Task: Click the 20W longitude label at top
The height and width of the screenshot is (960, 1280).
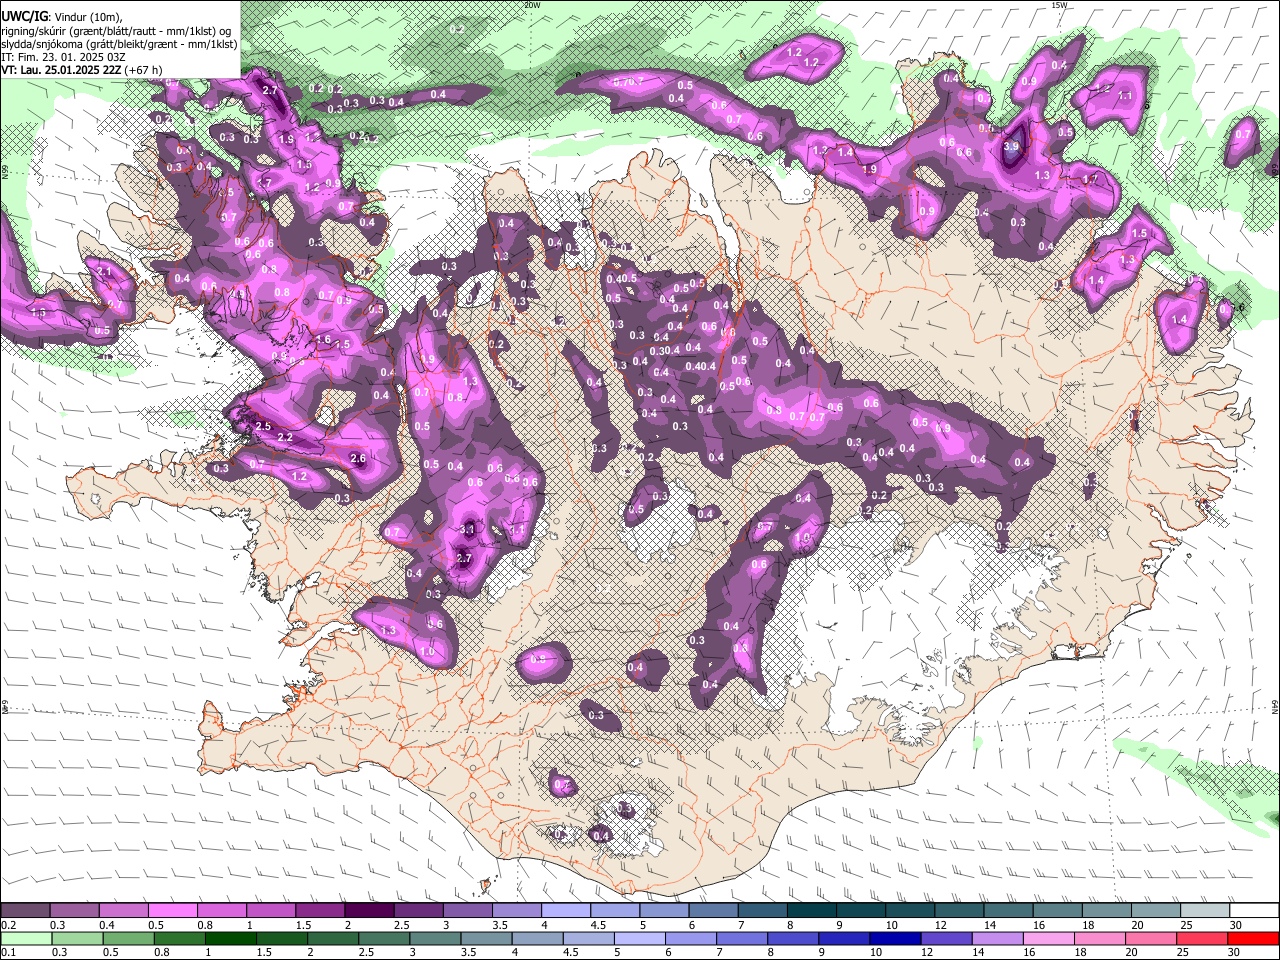Action: point(532,5)
